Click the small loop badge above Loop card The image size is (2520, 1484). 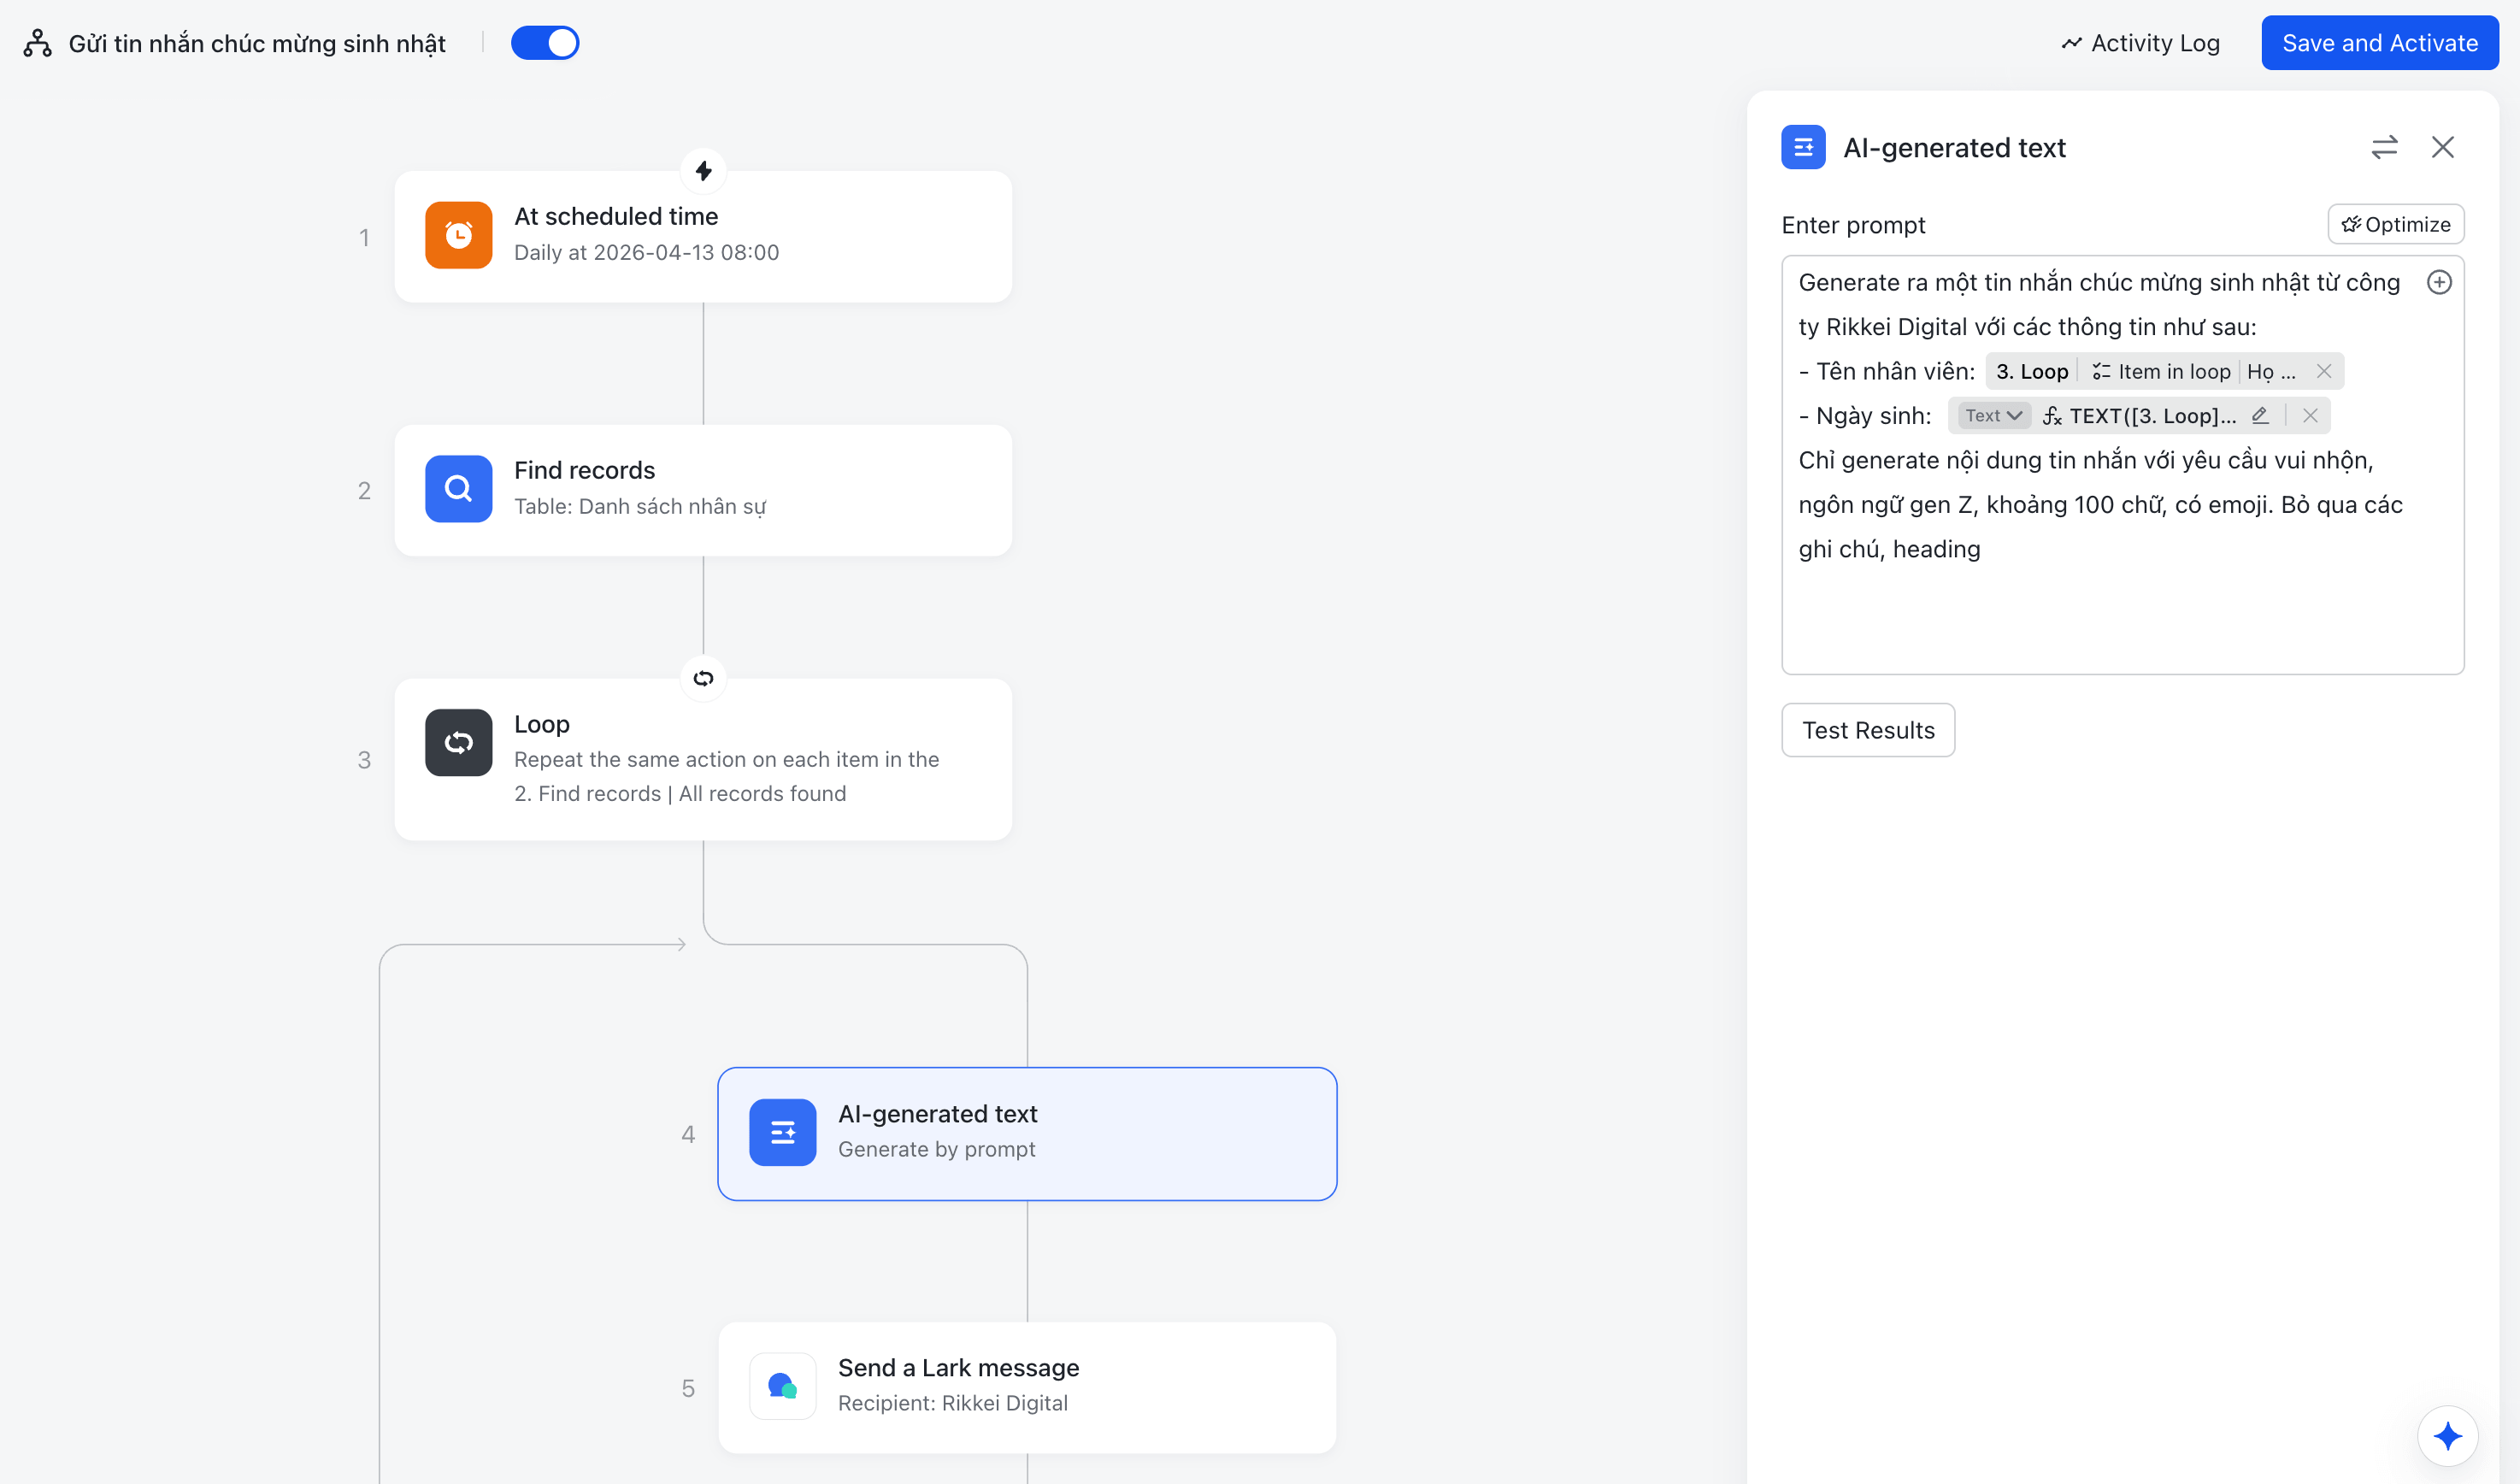pyautogui.click(x=703, y=679)
